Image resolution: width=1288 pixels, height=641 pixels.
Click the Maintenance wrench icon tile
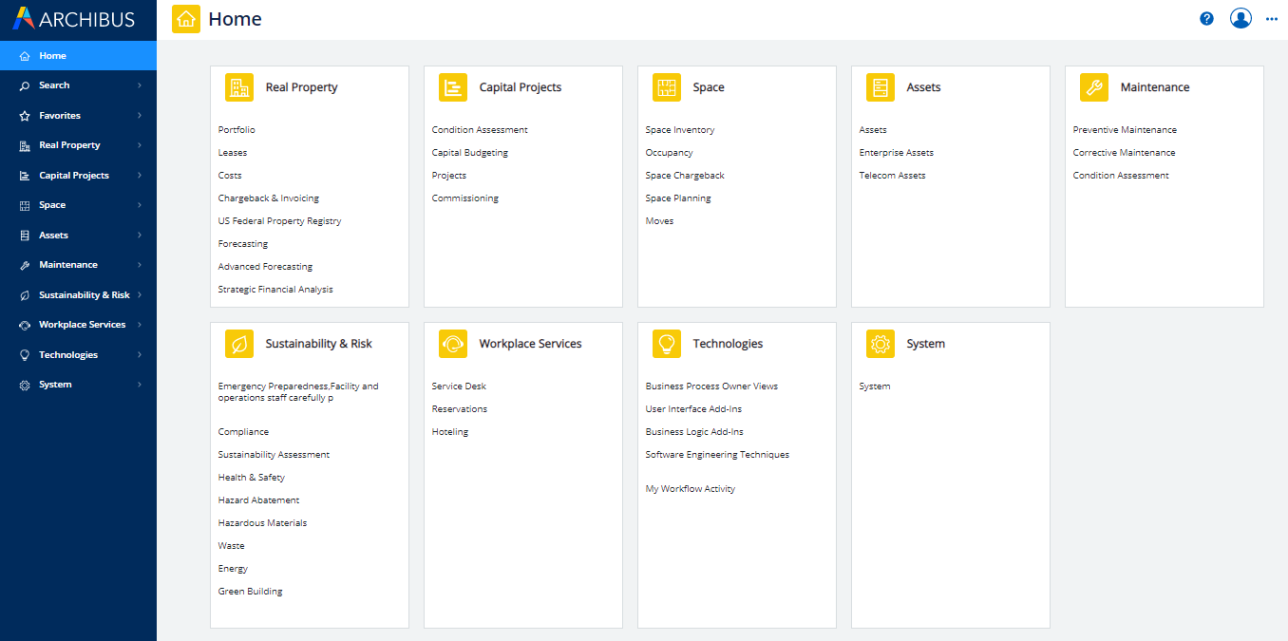pos(1094,88)
